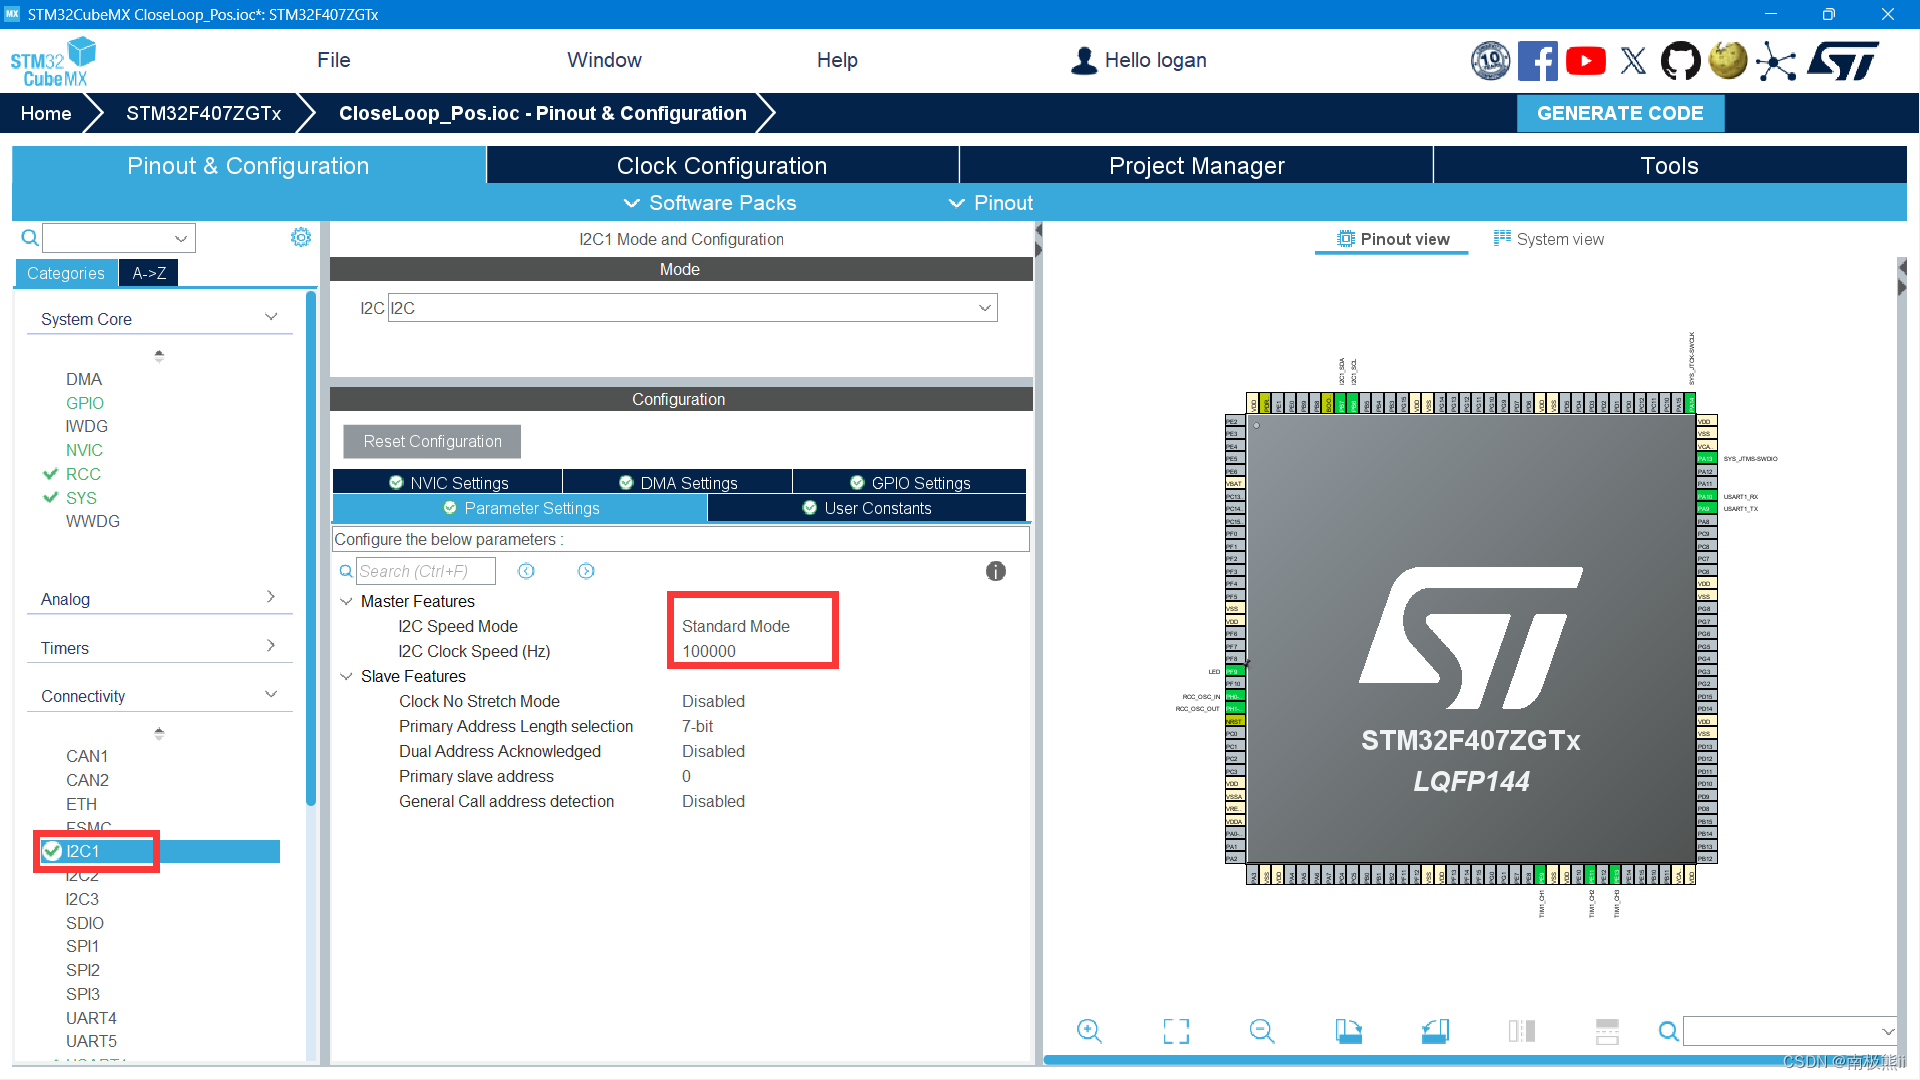Switch to Clock Configuration tab
The height and width of the screenshot is (1080, 1920).
[722, 166]
